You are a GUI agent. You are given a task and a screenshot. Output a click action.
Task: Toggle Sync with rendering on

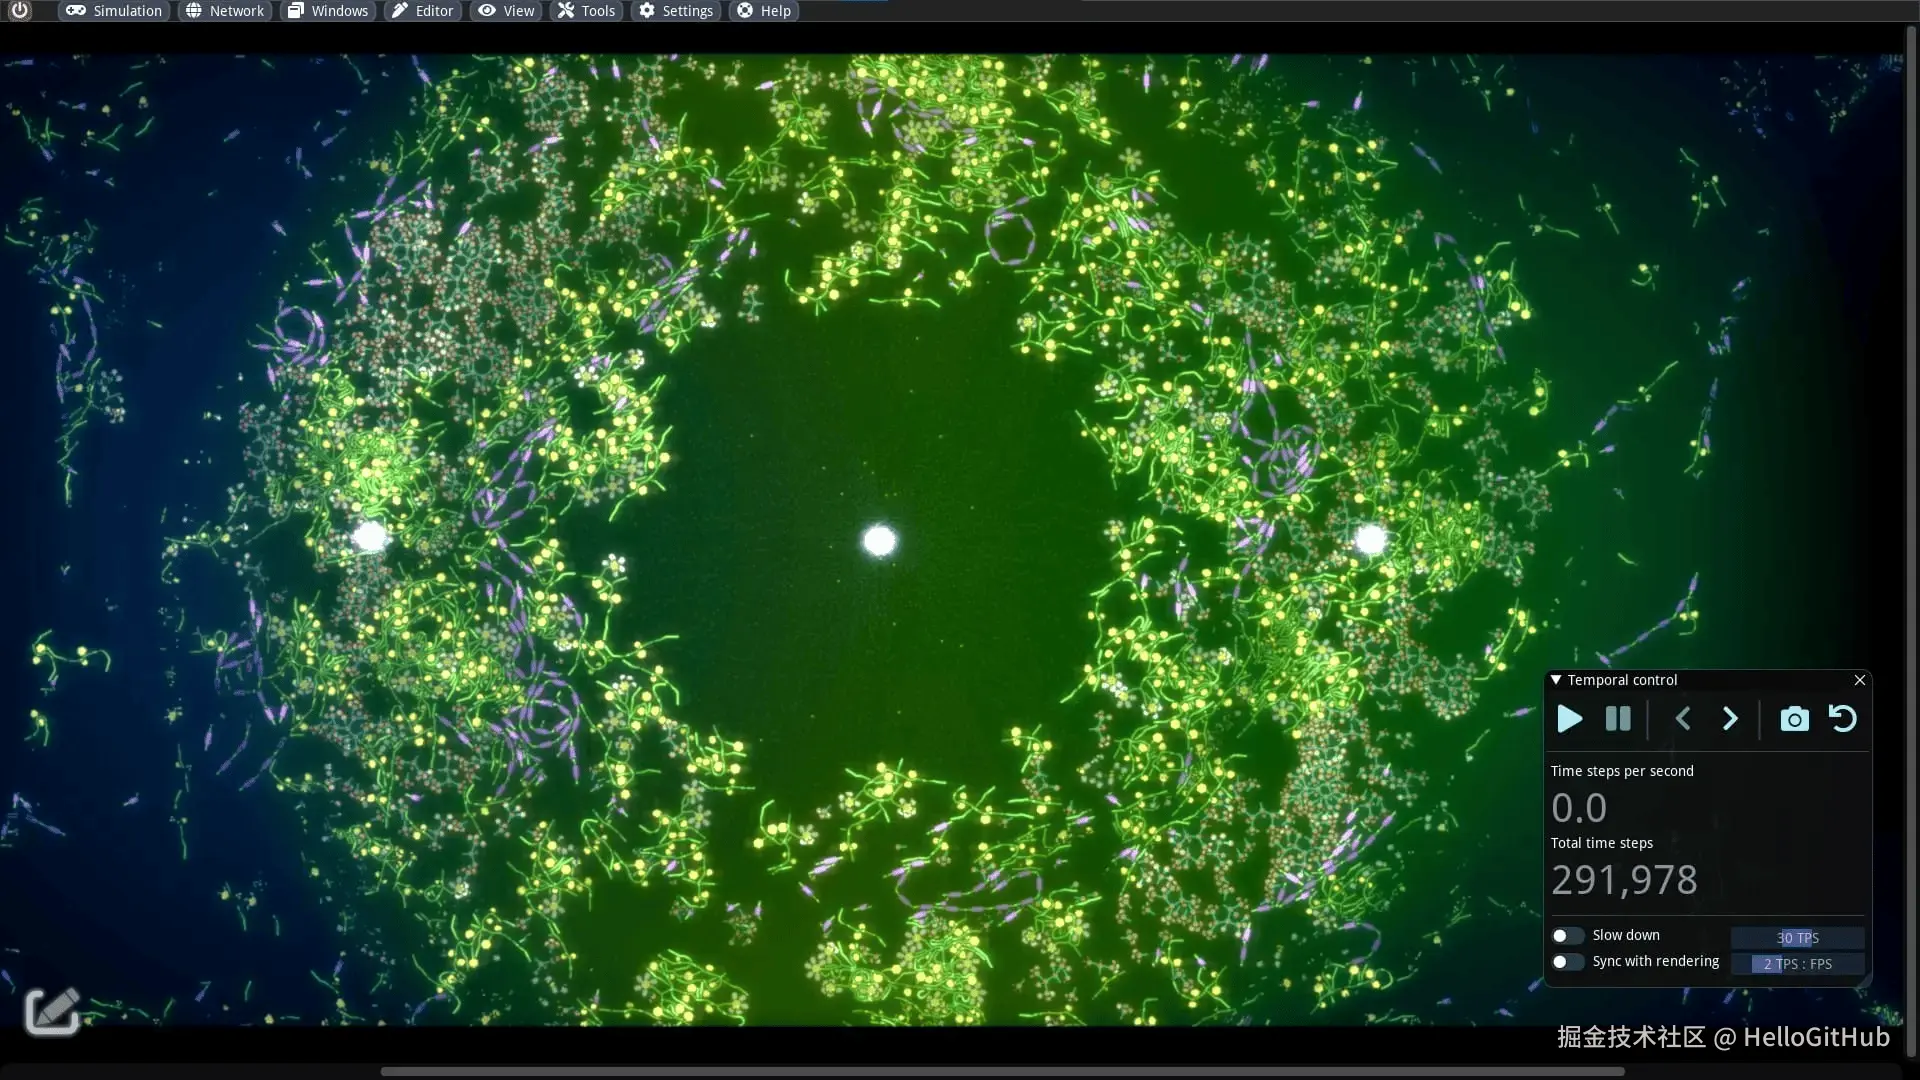1566,962
